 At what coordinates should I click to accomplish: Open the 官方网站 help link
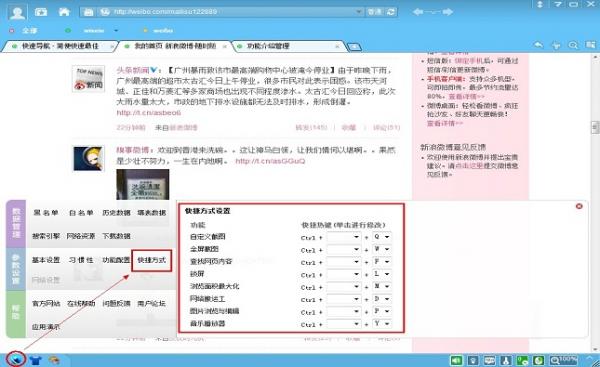point(46,303)
